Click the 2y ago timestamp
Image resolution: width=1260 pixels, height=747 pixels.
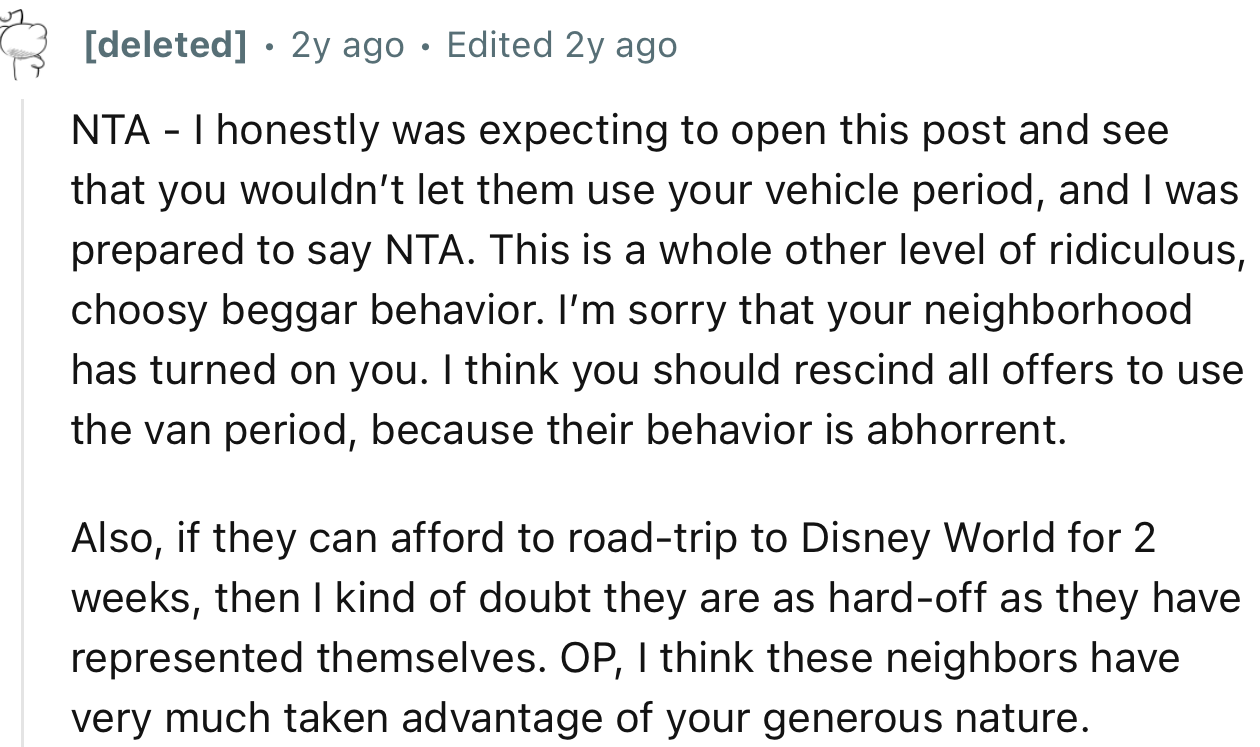[345, 44]
